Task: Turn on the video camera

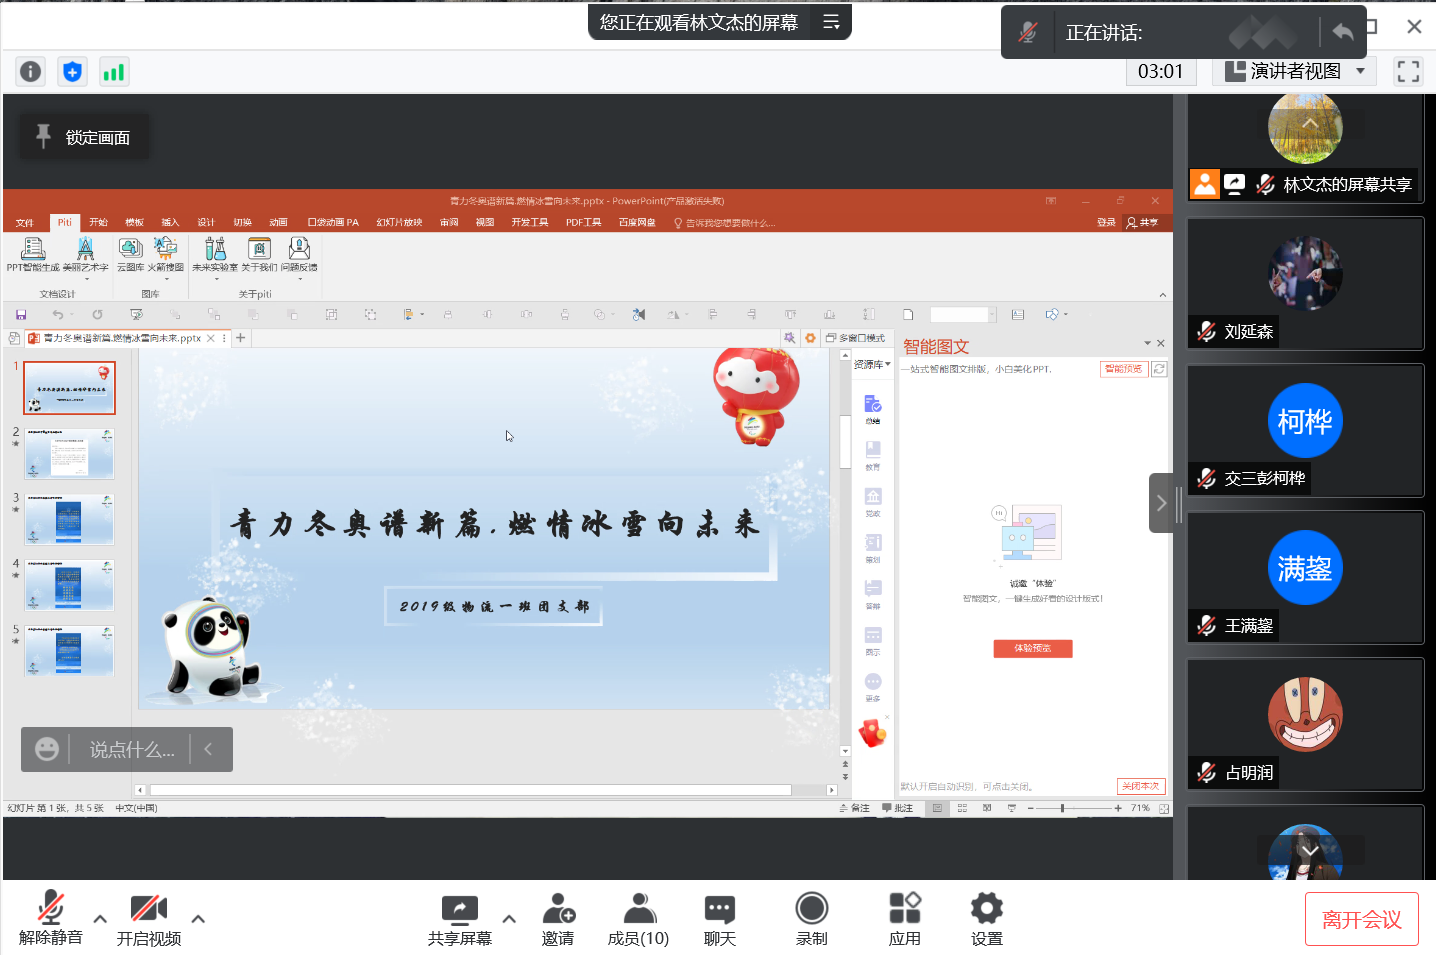Action: tap(148, 919)
